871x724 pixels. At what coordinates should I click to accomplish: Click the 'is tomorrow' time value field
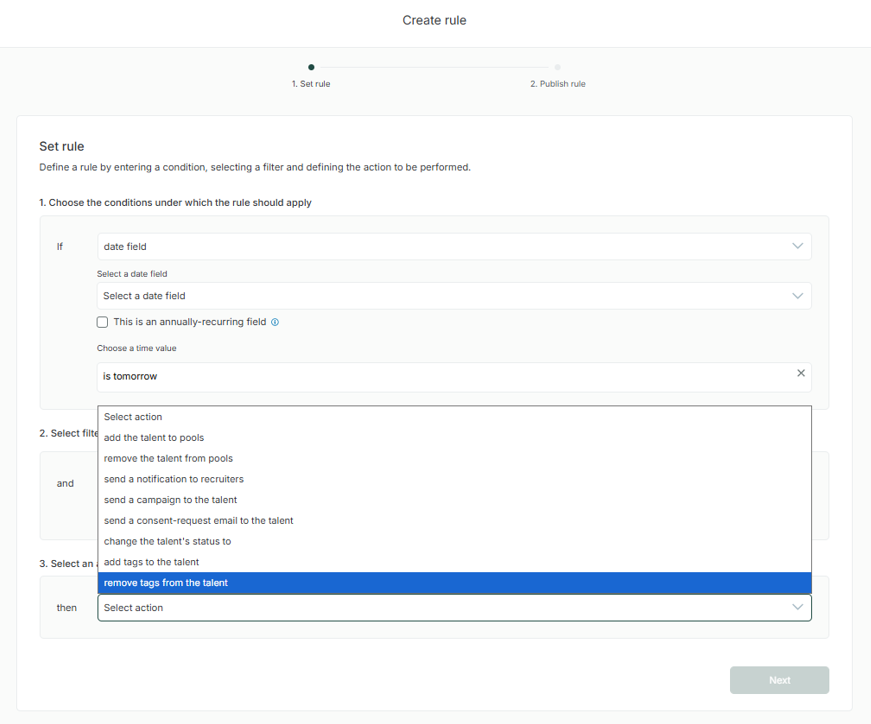click(x=440, y=377)
